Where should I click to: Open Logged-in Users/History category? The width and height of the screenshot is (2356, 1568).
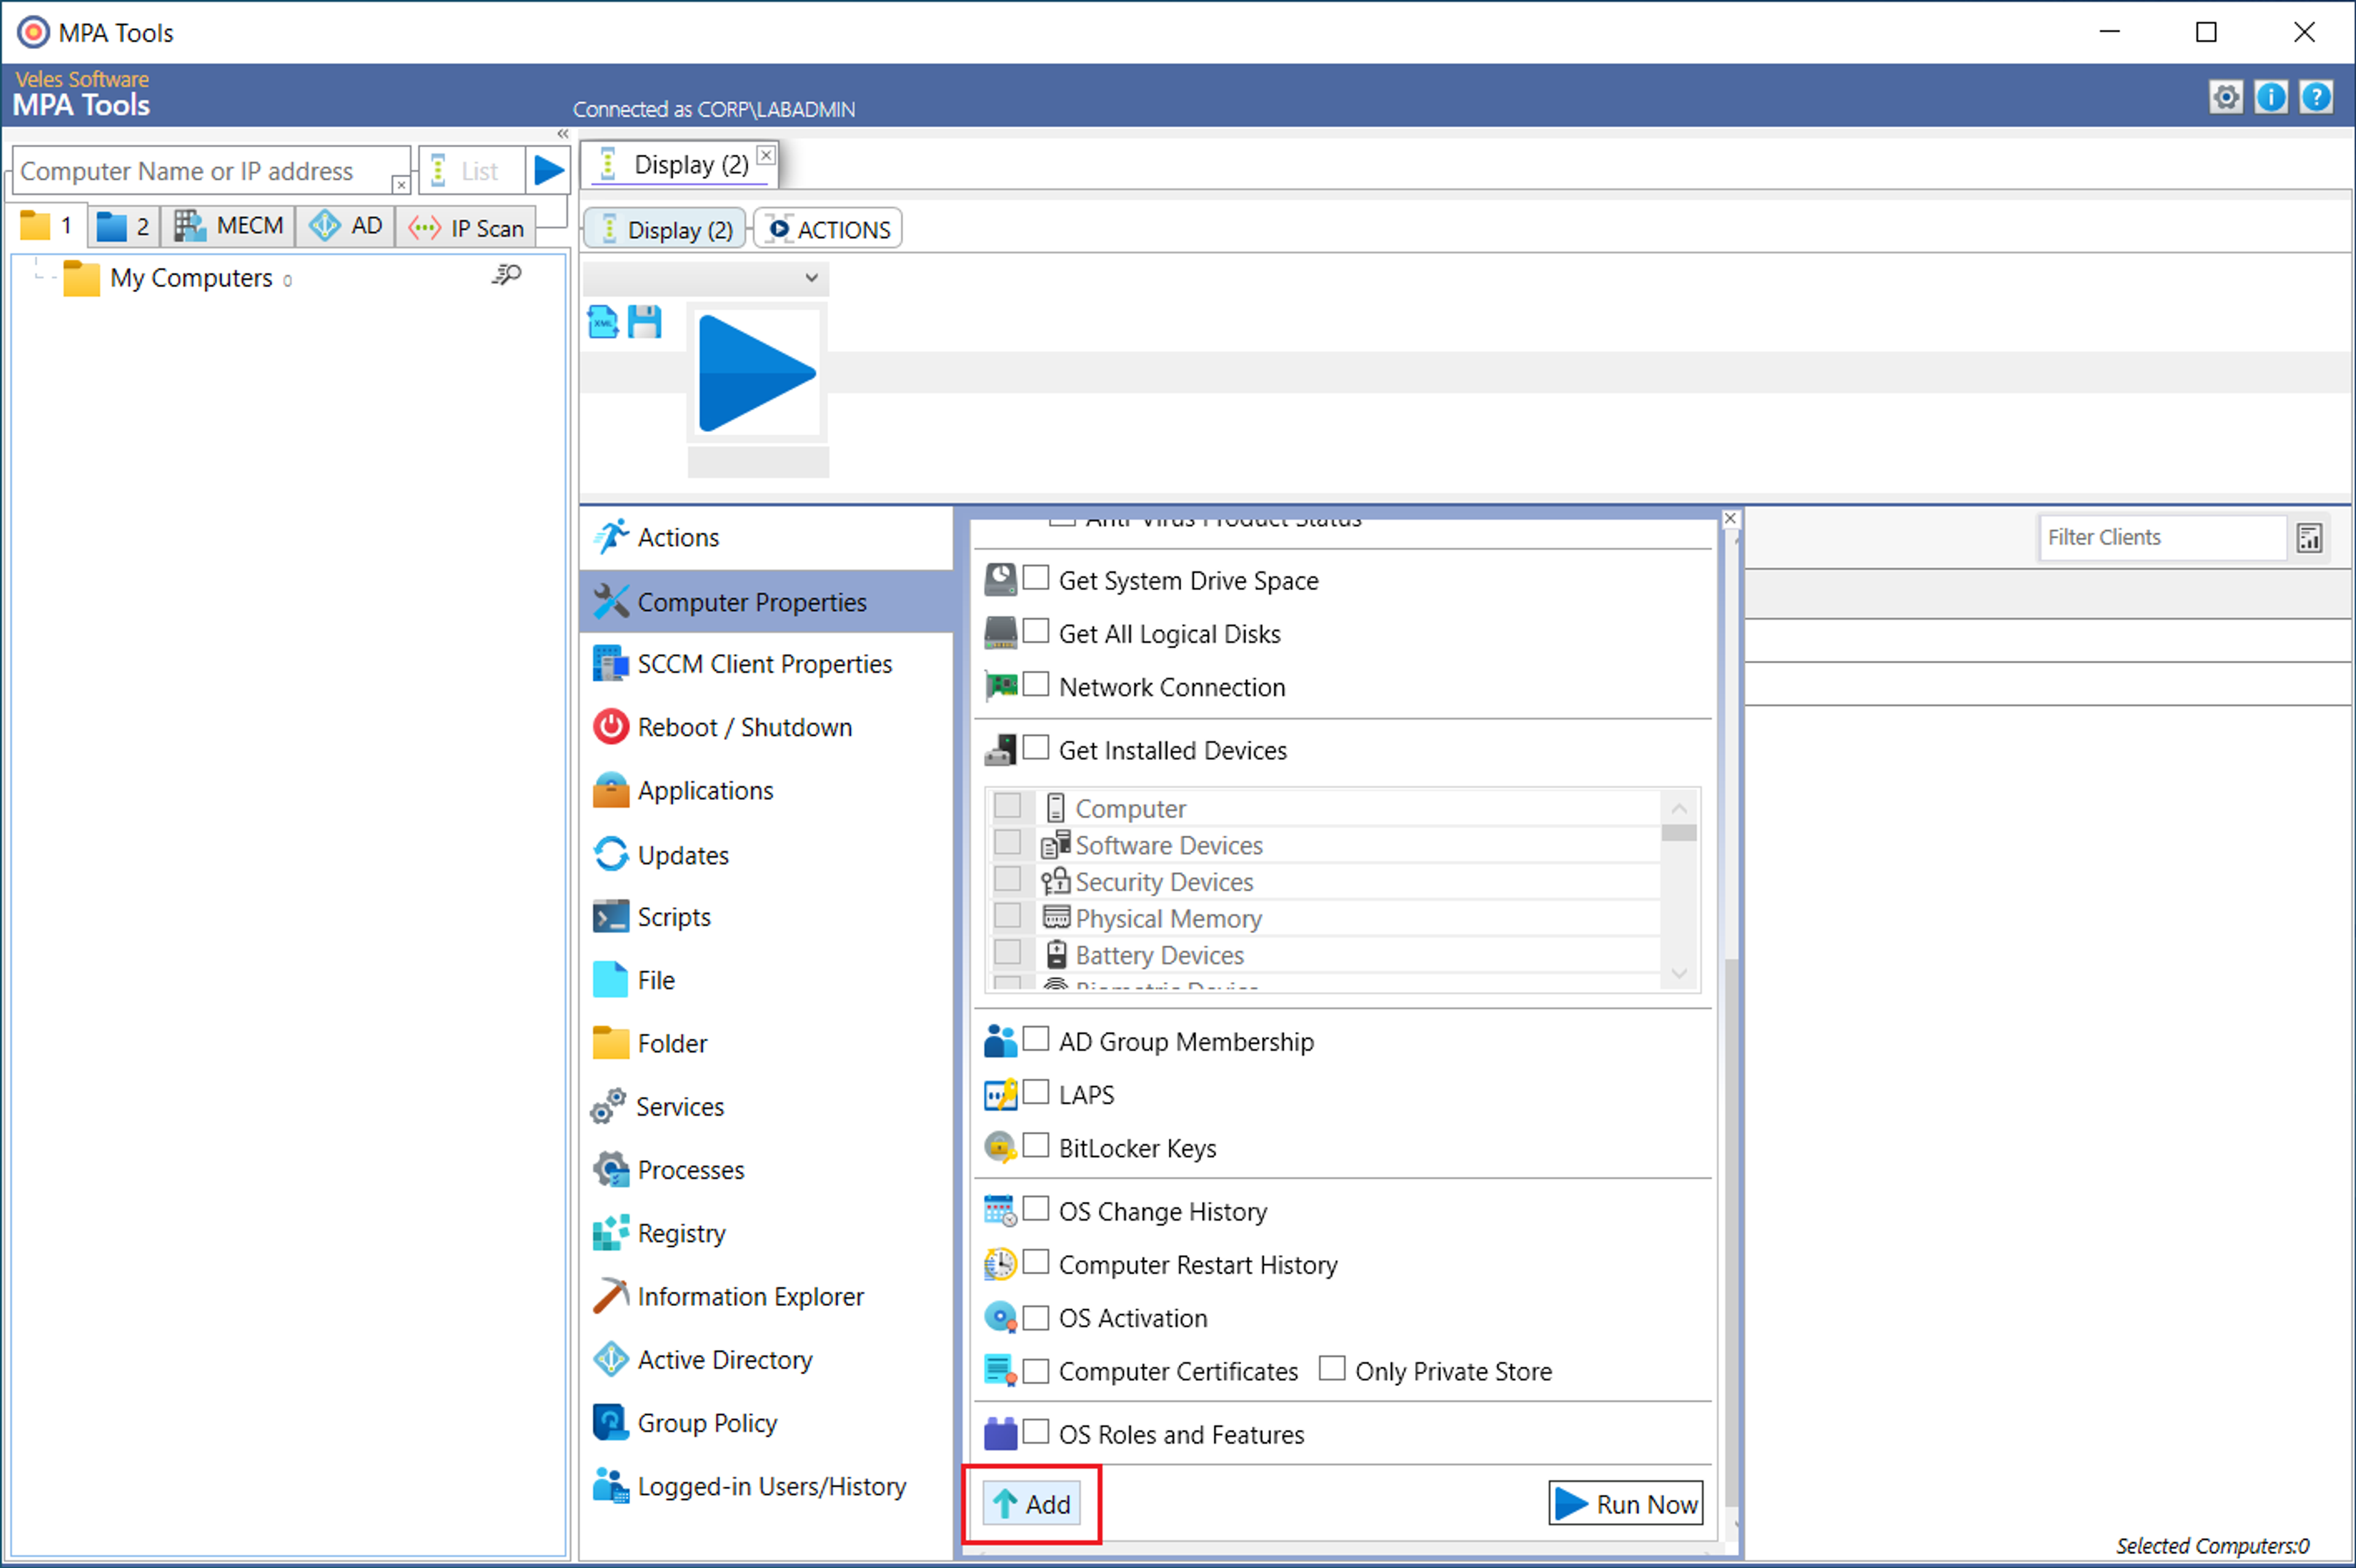[x=766, y=1486]
